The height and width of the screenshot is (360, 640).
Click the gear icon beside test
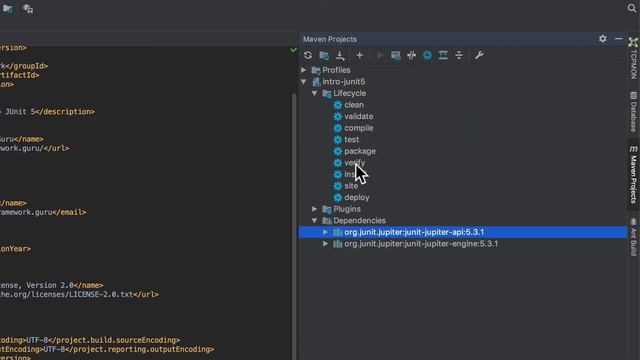(338, 140)
